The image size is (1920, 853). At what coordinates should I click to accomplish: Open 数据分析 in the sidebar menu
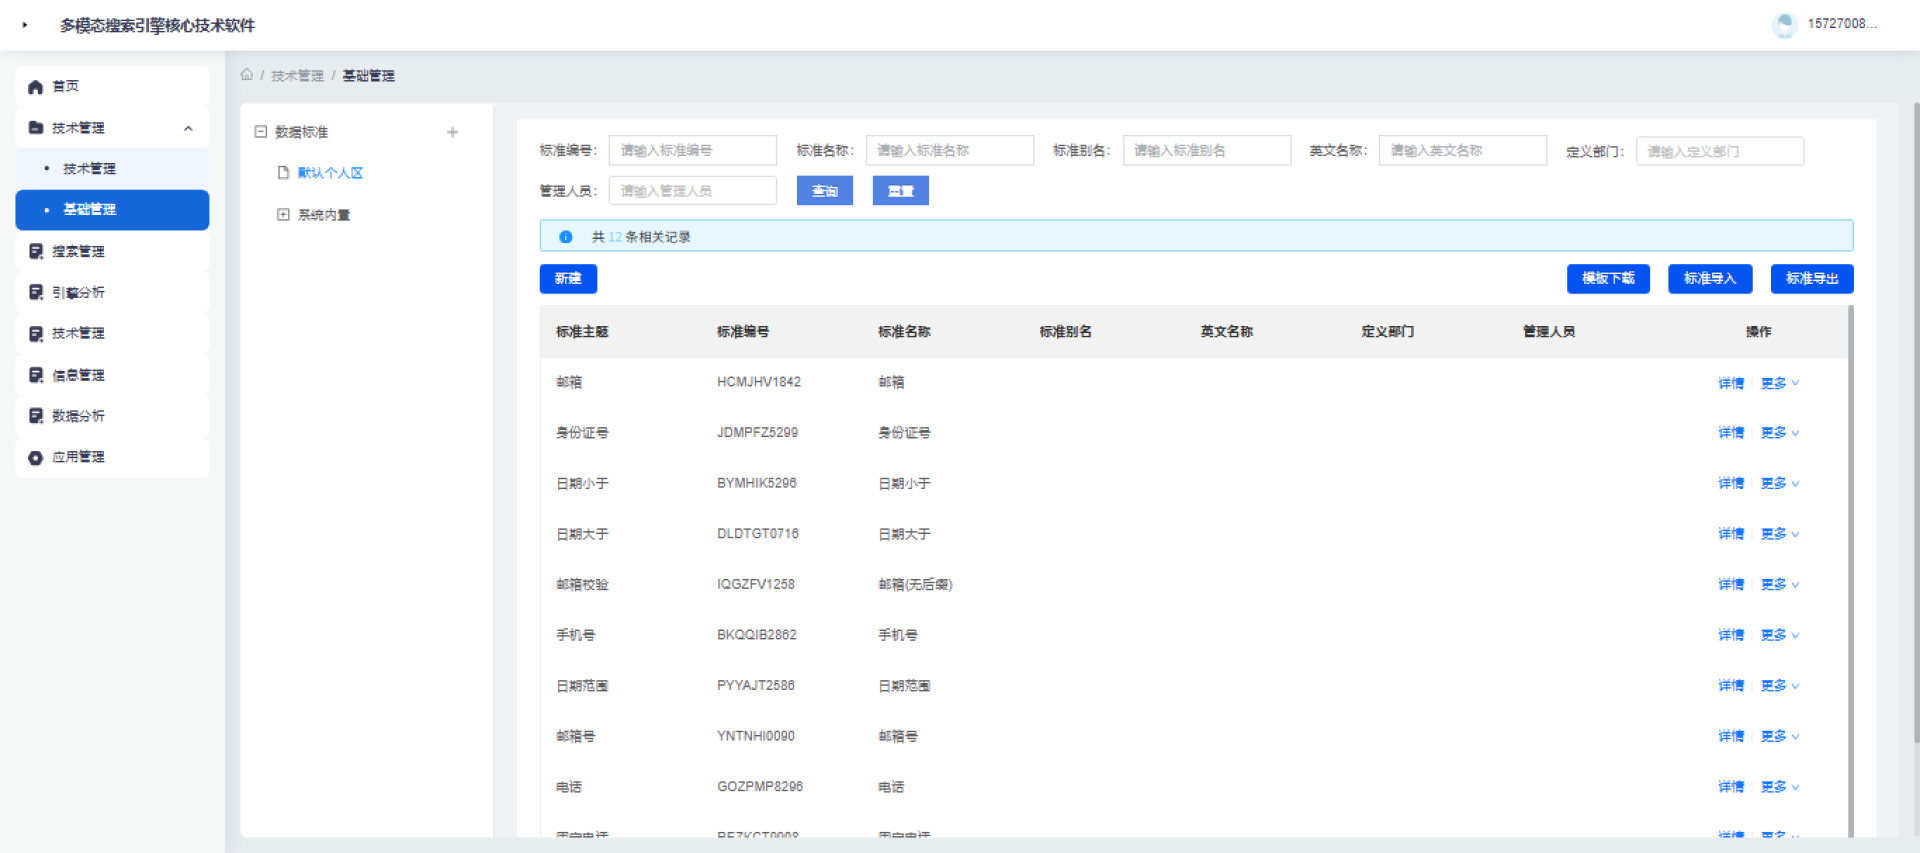pos(78,416)
